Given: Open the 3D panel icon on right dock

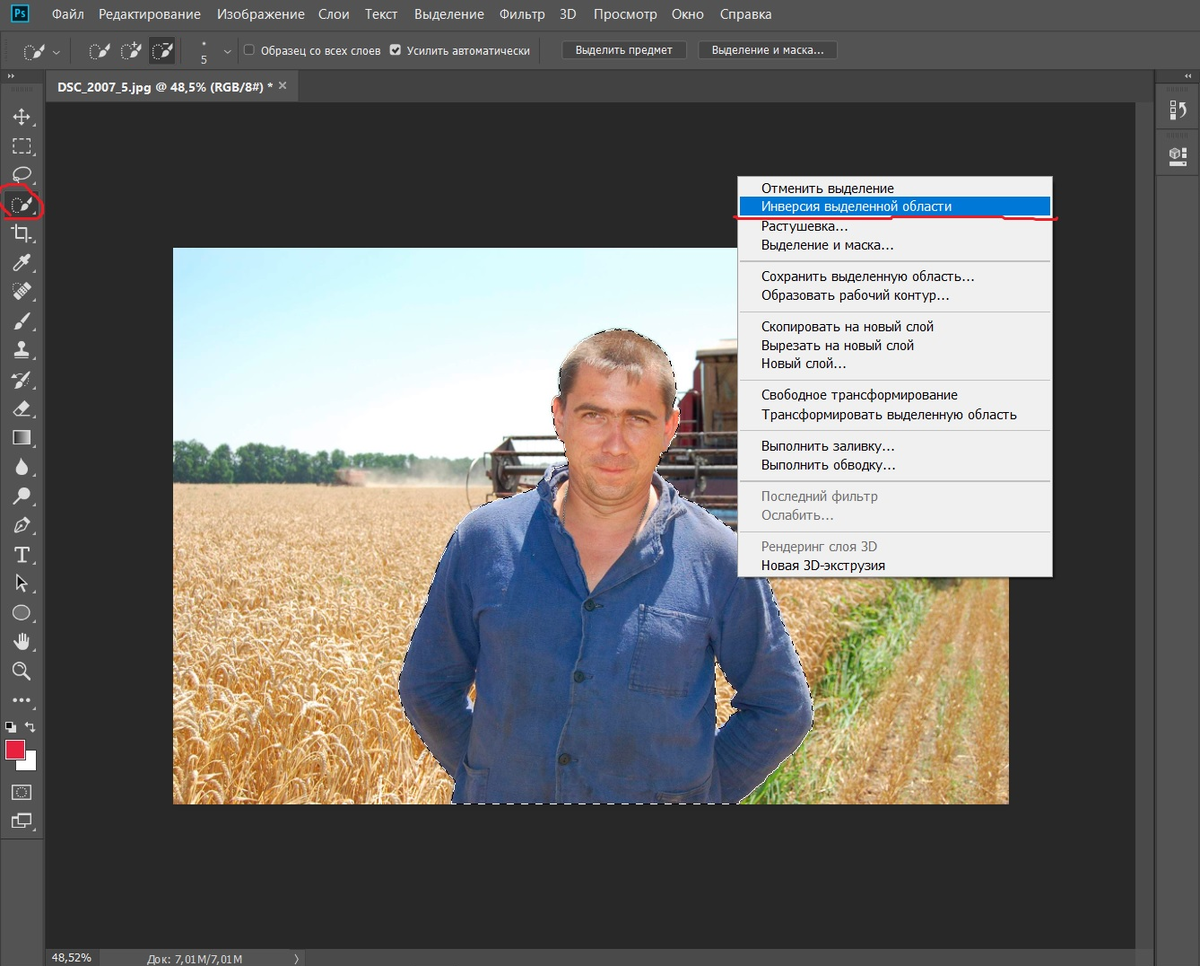Looking at the screenshot, I should coord(1177,155).
